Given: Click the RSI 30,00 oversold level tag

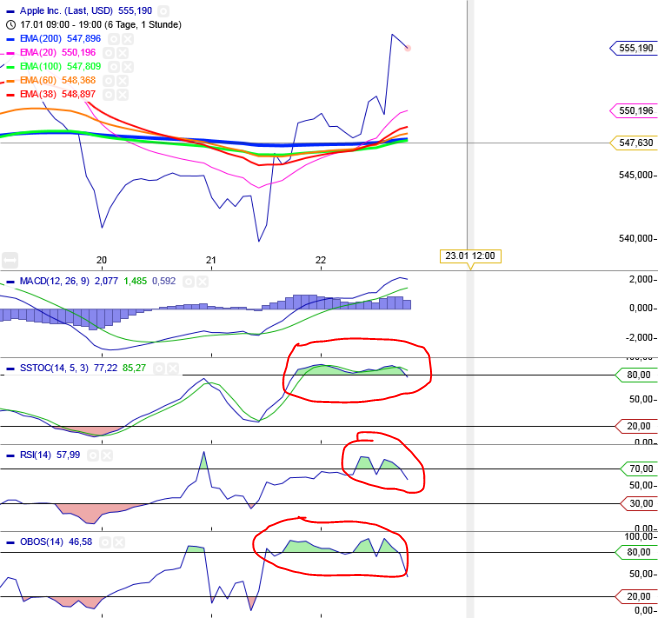Looking at the screenshot, I should (x=639, y=503).
